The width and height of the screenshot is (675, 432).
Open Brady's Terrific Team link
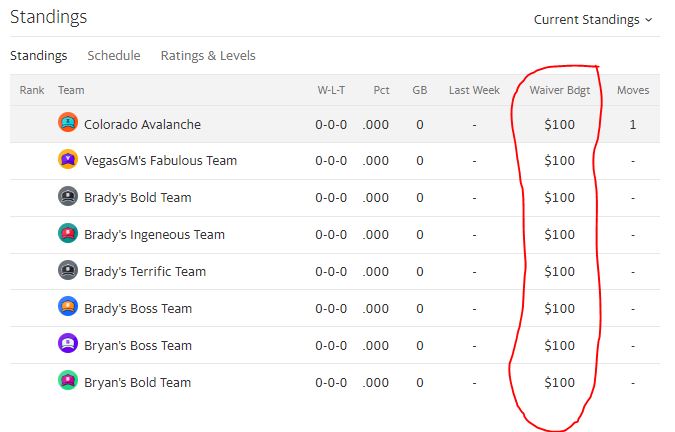click(x=144, y=272)
